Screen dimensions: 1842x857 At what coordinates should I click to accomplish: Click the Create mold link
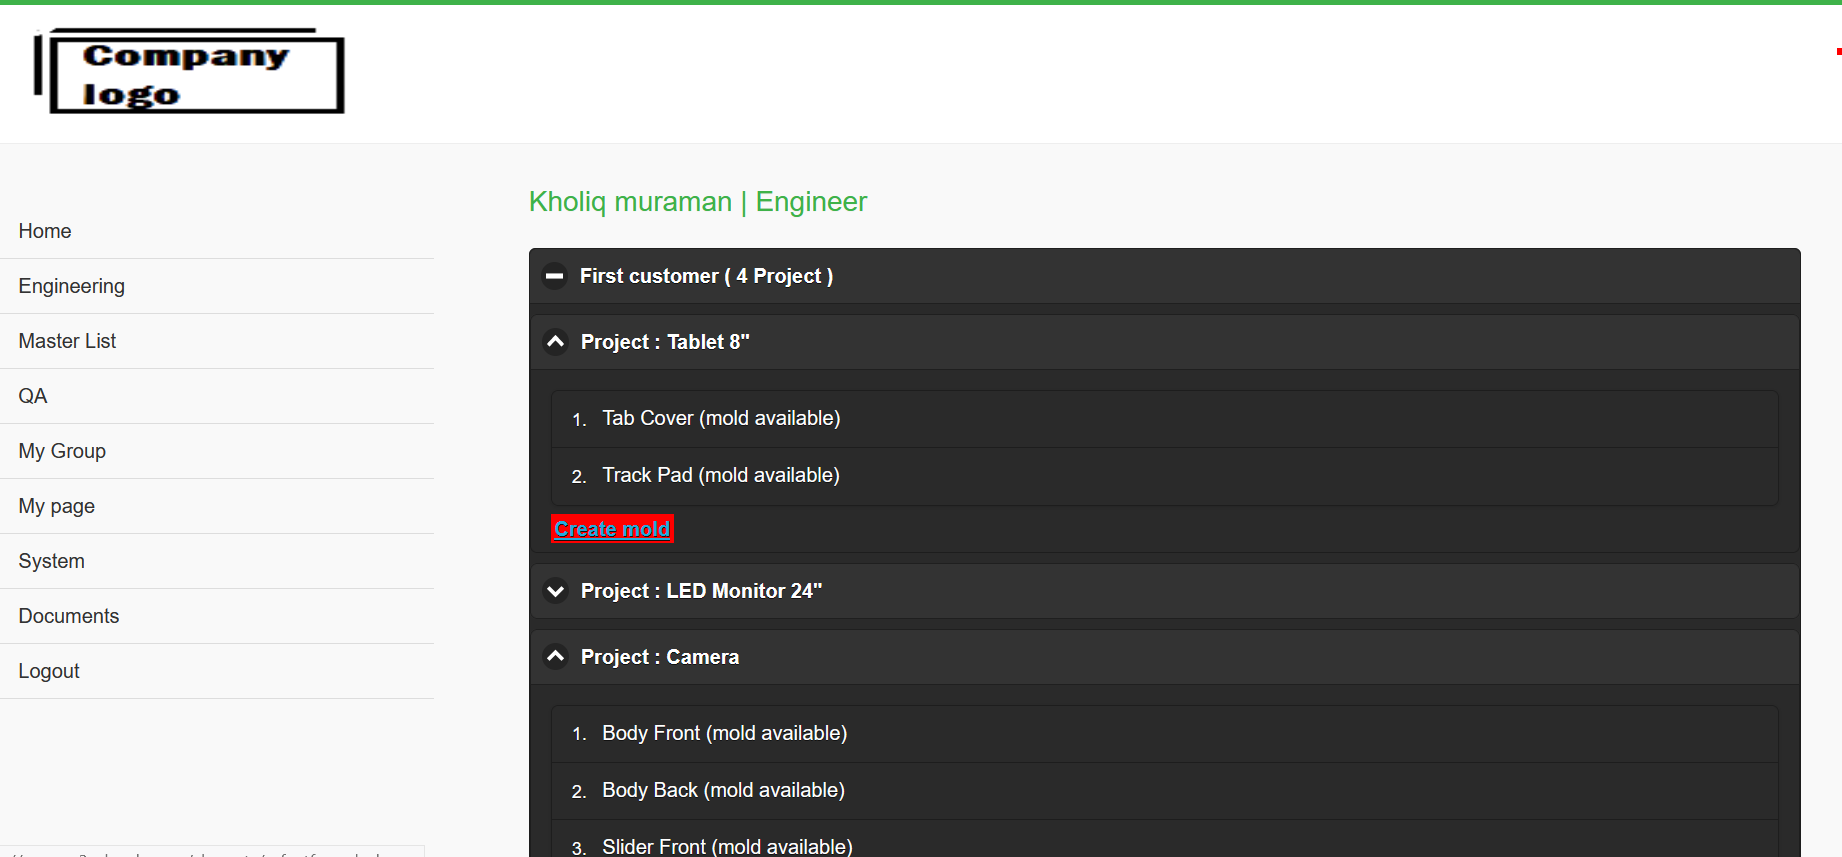point(612,529)
